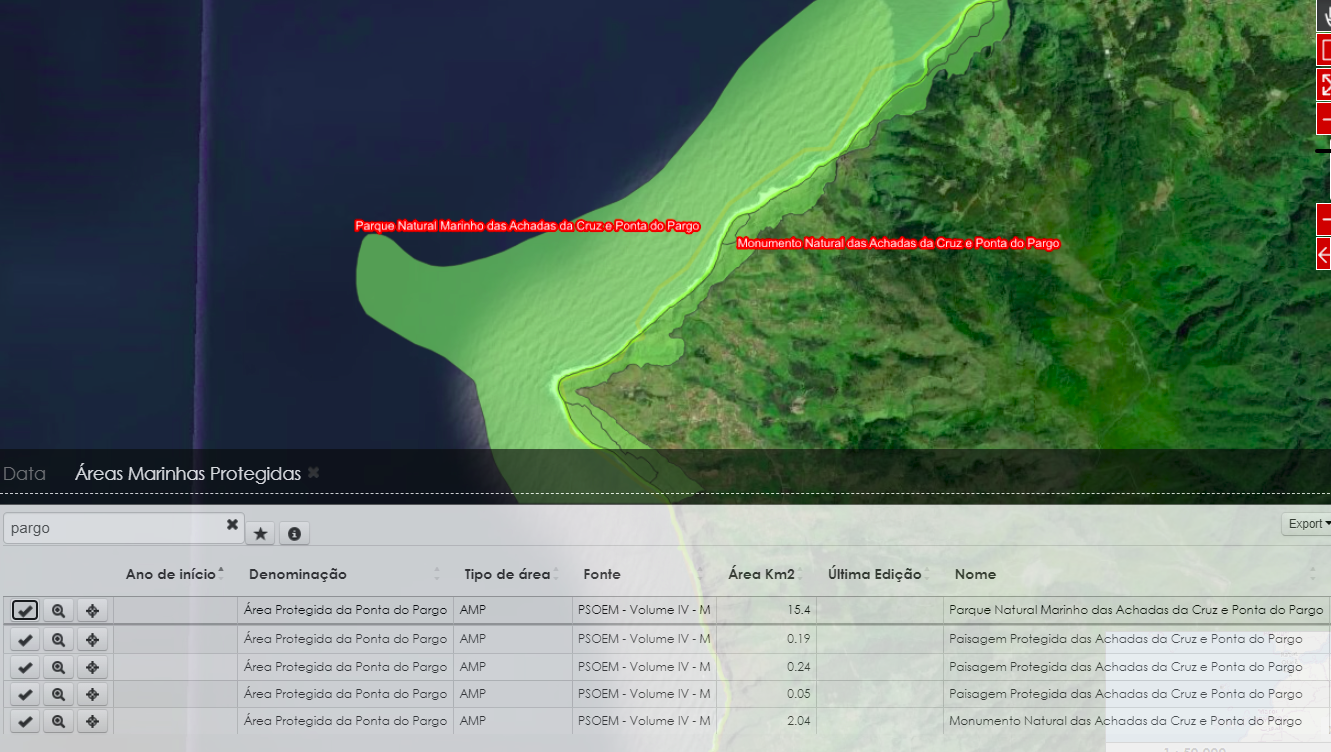1331x752 pixels.
Task: Sort by Área Km2 column header
Action: [761, 574]
